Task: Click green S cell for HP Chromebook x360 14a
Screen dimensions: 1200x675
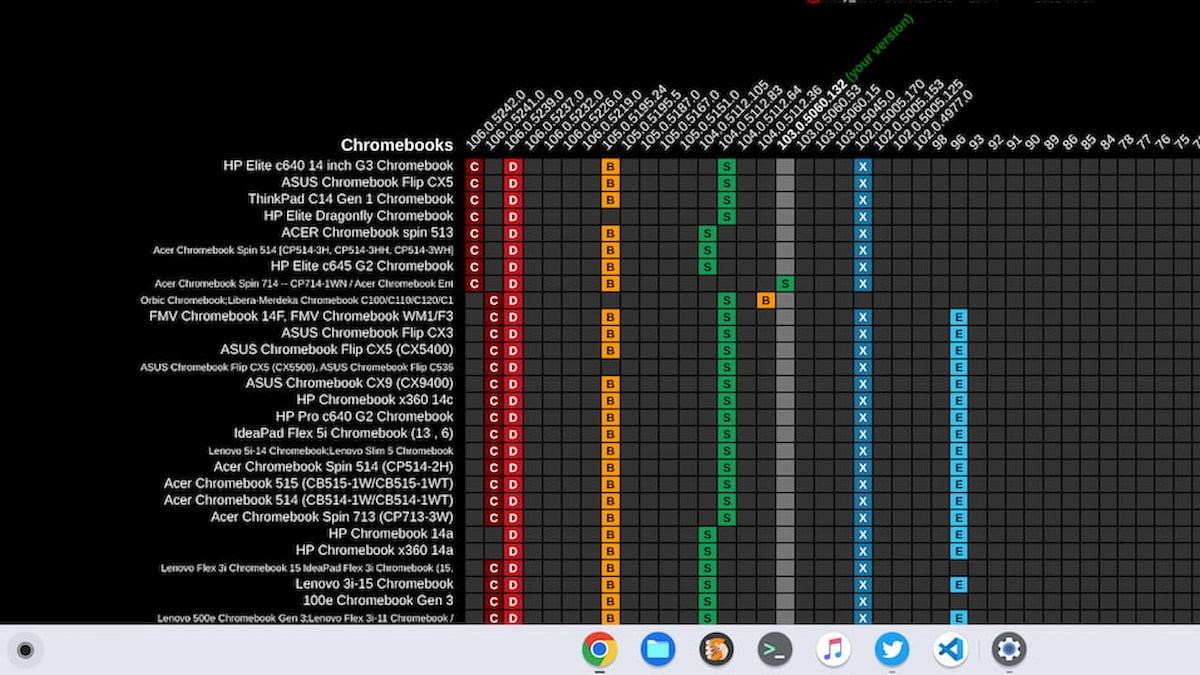Action: pyautogui.click(x=707, y=550)
